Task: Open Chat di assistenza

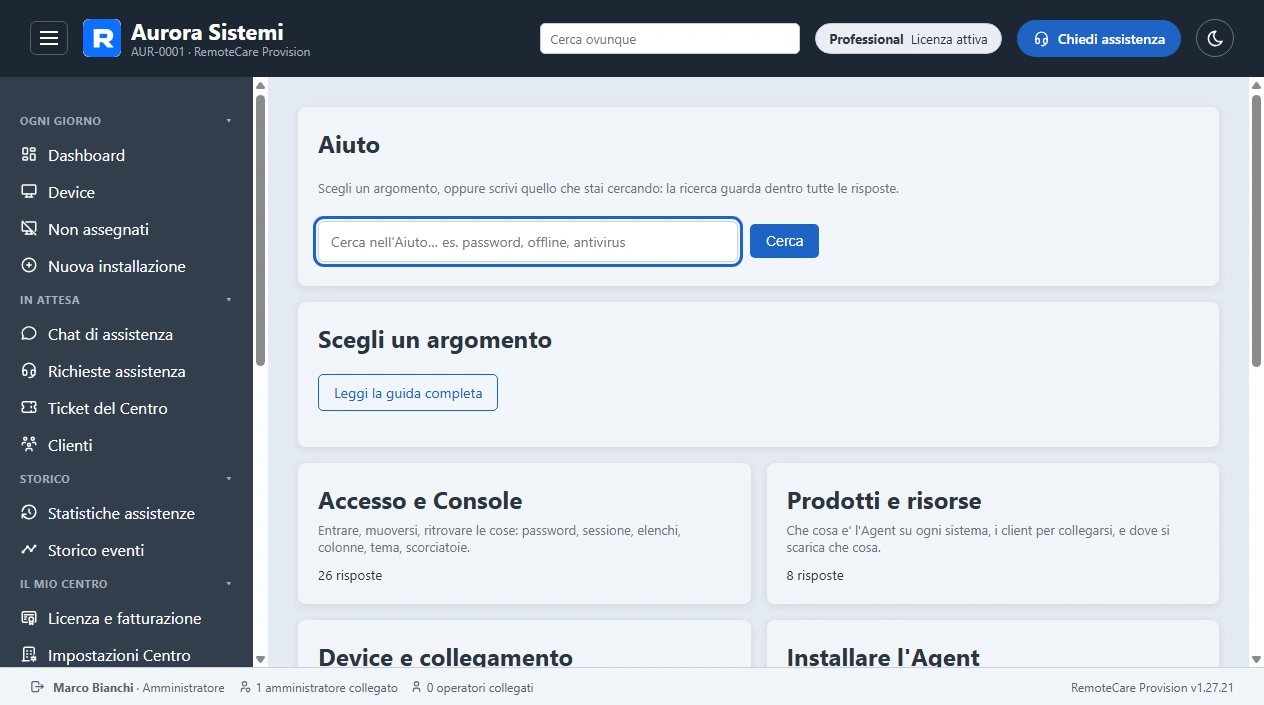Action: click(x=126, y=334)
